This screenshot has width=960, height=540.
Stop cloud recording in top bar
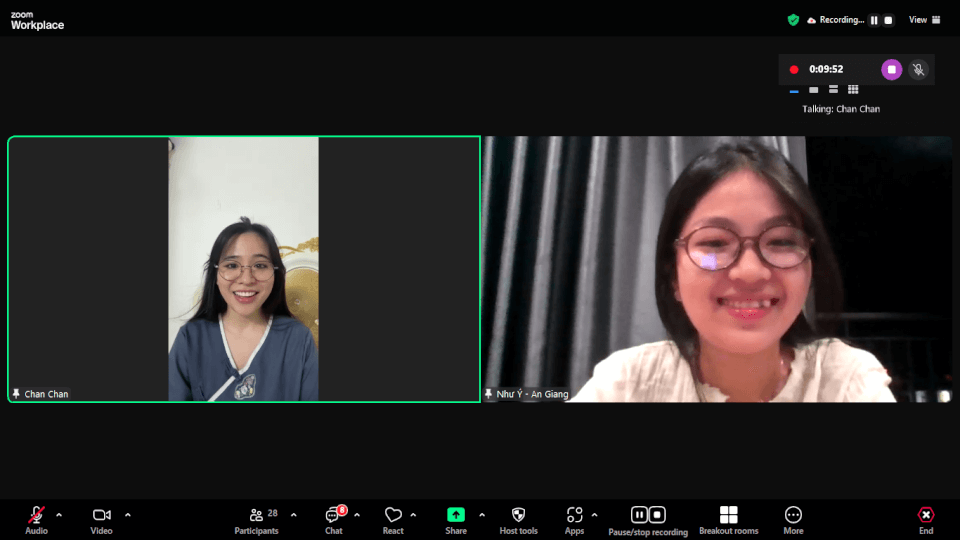click(888, 20)
